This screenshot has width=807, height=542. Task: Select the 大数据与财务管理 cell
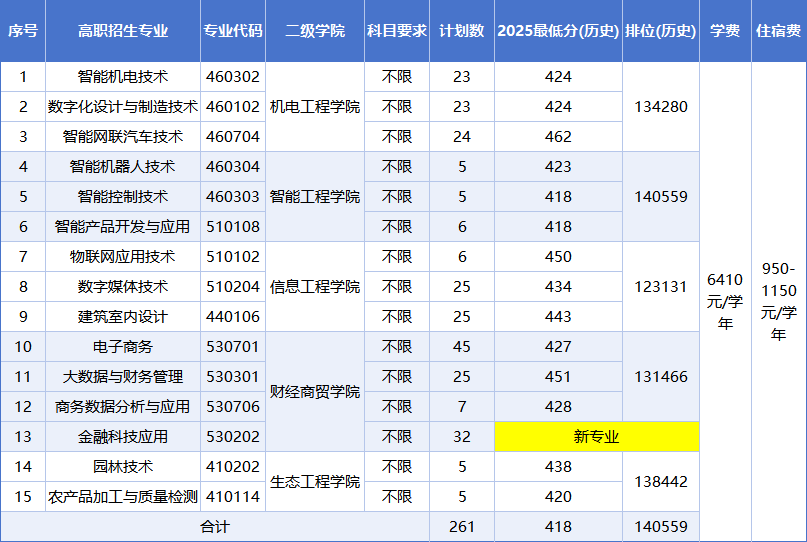[123, 377]
